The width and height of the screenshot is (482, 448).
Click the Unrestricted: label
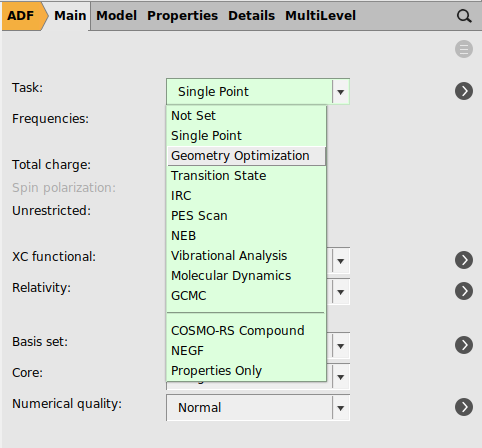(x=51, y=211)
